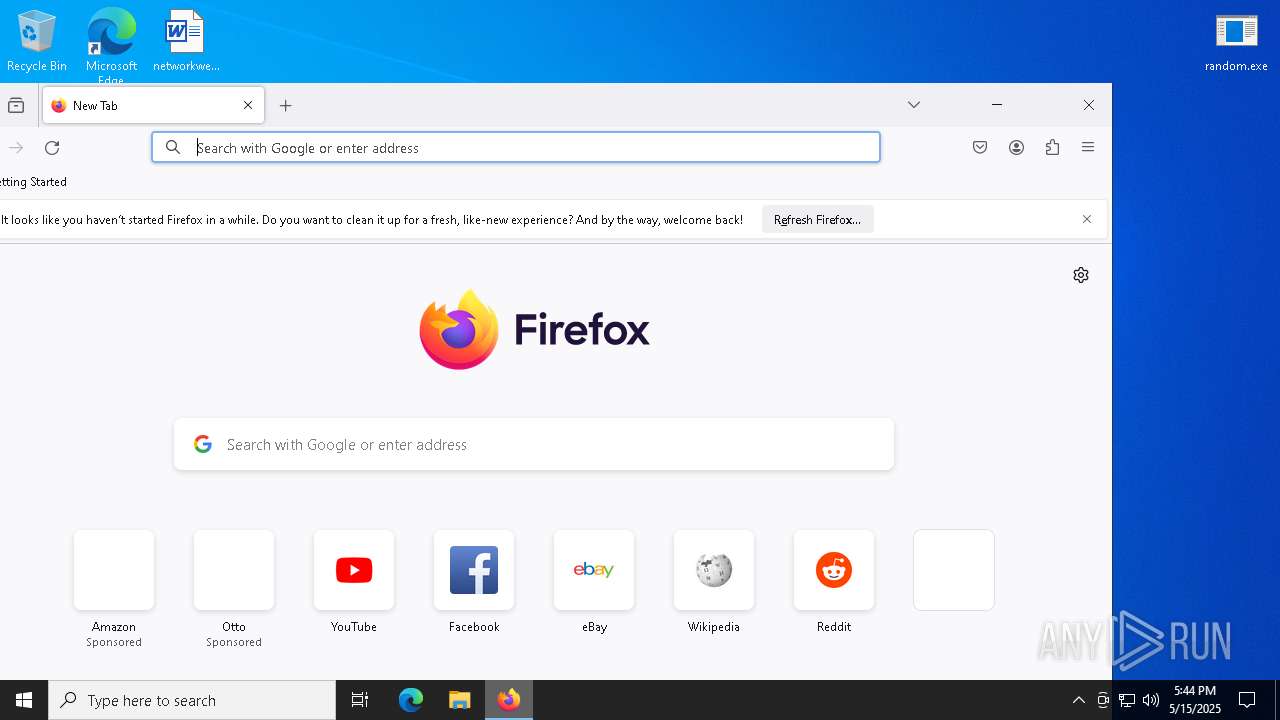Open the network status tray icon

1127,700
